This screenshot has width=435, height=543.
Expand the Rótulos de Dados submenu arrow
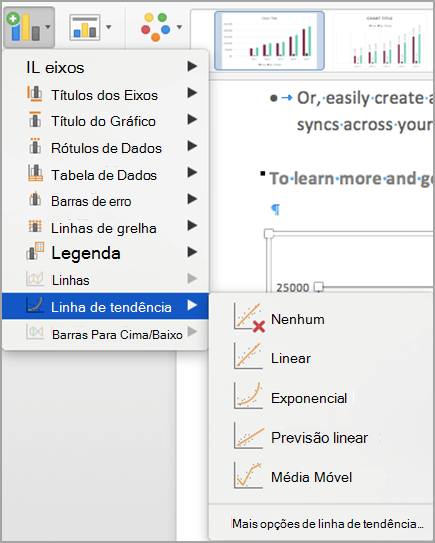[x=192, y=146]
